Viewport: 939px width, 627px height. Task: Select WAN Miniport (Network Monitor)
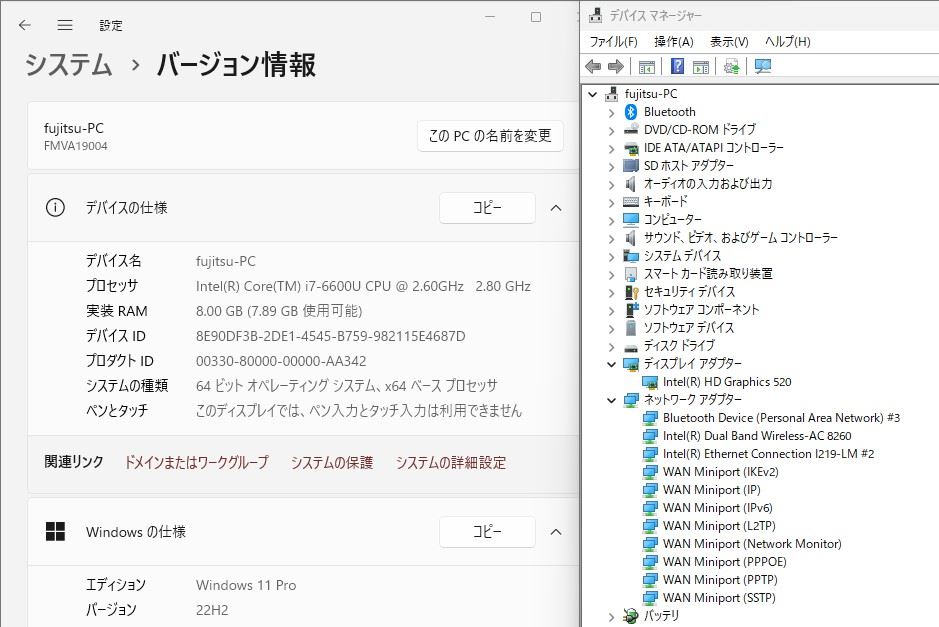(x=752, y=544)
